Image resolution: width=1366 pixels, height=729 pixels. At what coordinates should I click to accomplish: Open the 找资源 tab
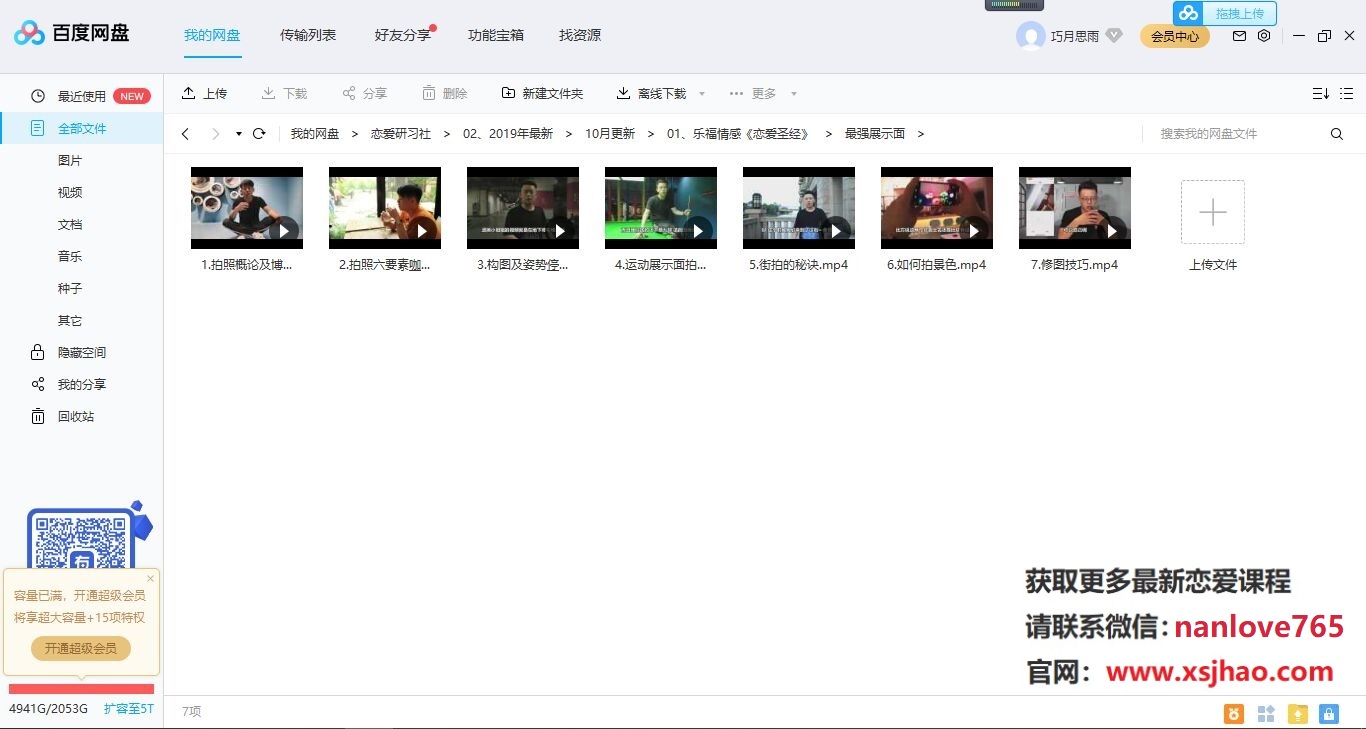click(580, 35)
